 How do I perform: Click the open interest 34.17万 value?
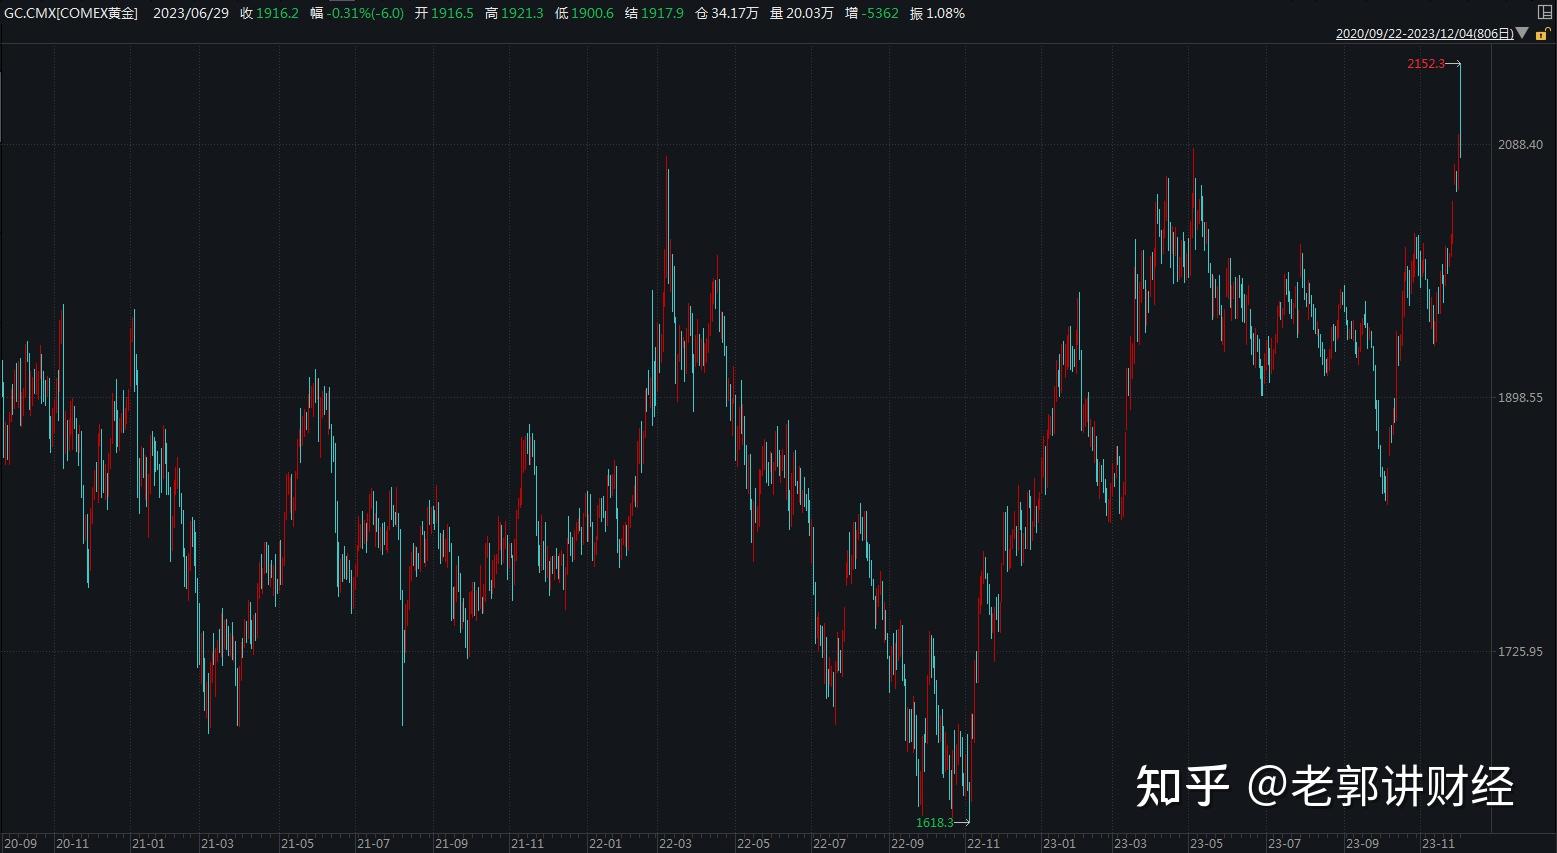[735, 13]
